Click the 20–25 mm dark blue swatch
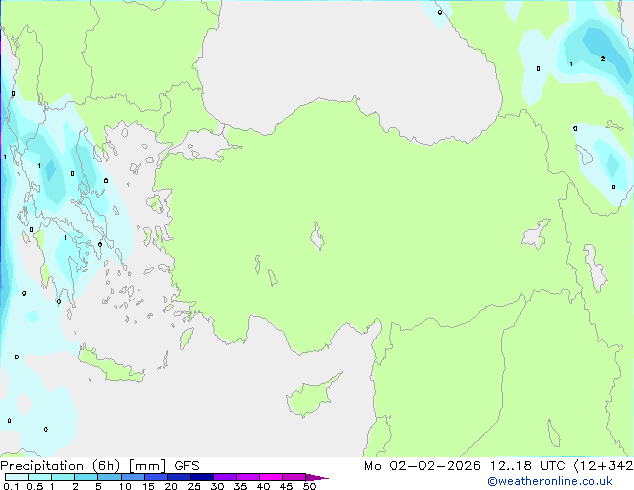 (179, 477)
